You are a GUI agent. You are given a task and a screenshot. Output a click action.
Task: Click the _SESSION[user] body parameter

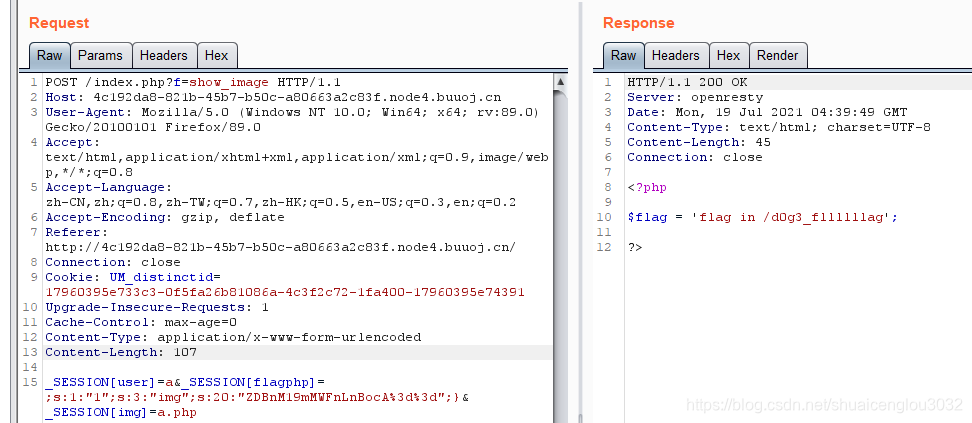109,382
